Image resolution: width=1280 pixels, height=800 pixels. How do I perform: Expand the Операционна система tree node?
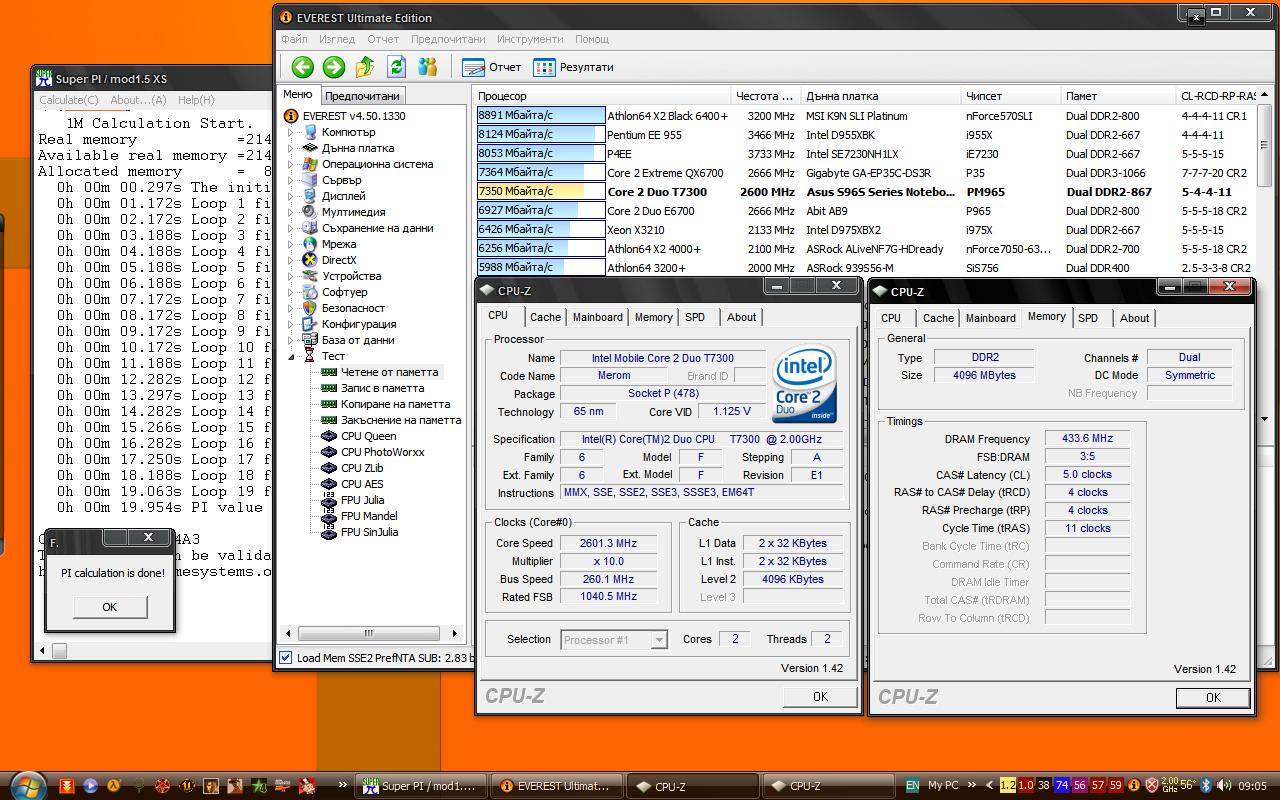pos(292,164)
